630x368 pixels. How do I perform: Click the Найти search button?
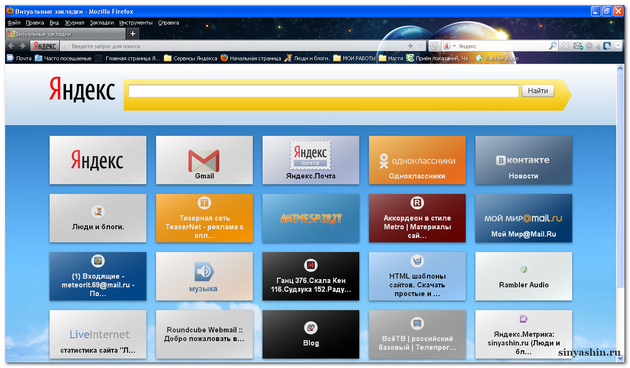click(538, 91)
